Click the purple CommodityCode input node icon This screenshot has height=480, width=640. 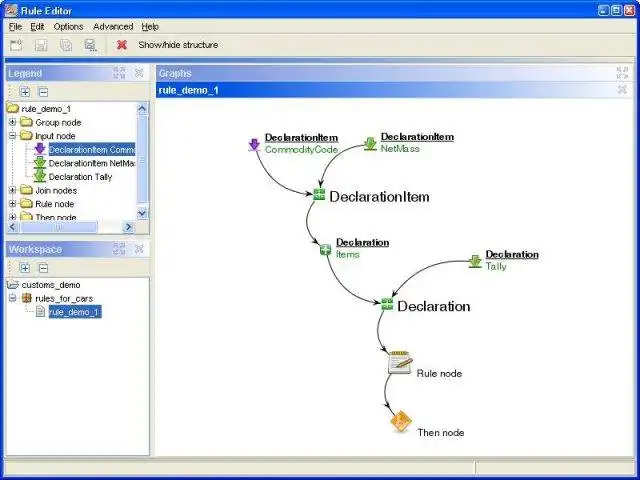(254, 144)
